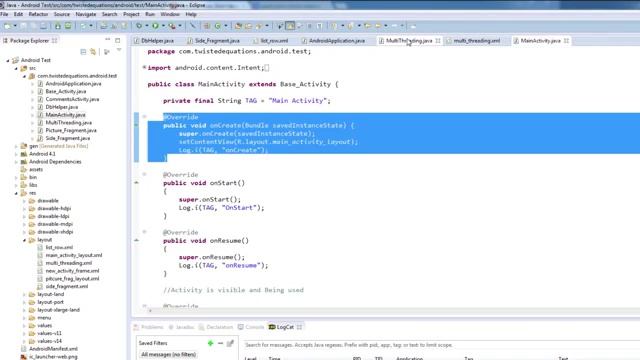Select new_activity_frame.xml in layout folder
The width and height of the screenshot is (640, 360).
click(72, 271)
